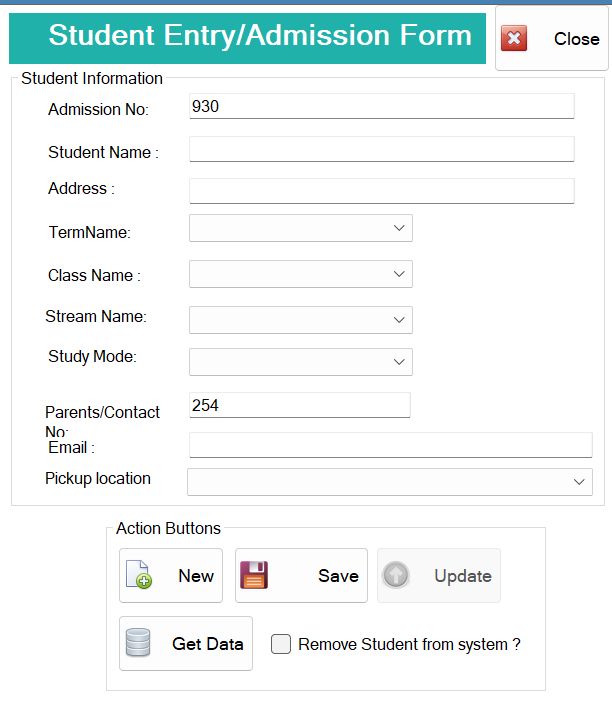This screenshot has width=612, height=706.
Task: Expand the Class Name combo box
Action: coord(399,274)
